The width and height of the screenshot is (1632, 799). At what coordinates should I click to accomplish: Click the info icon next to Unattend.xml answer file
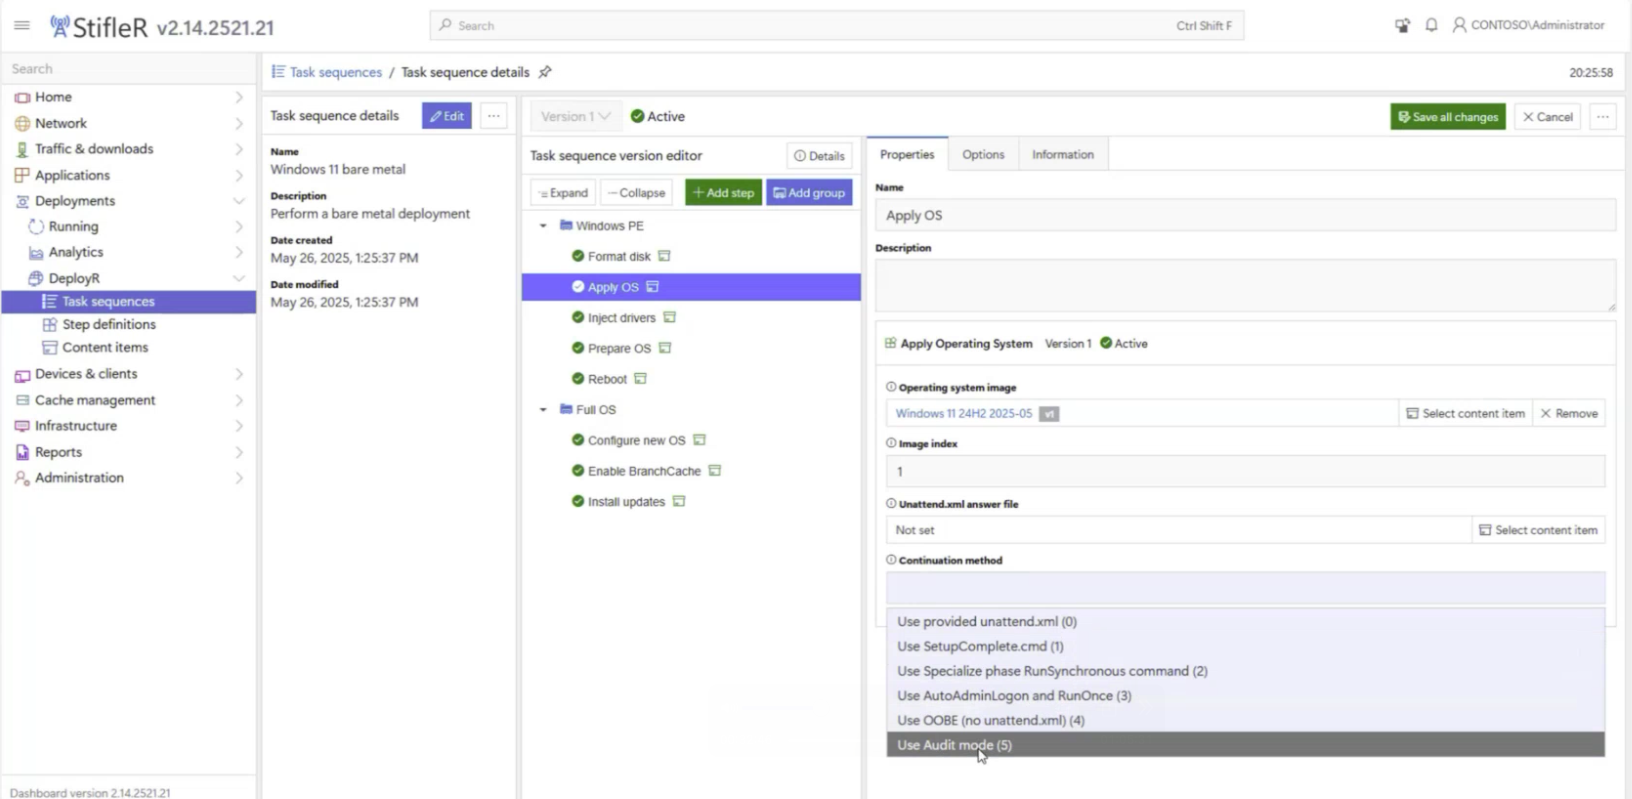coord(891,504)
